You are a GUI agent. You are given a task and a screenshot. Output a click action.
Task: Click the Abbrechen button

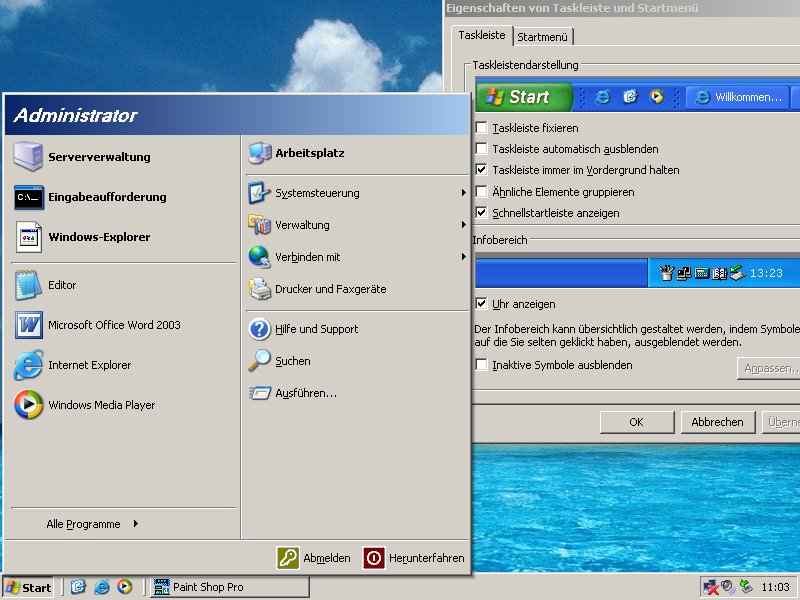pyautogui.click(x=717, y=422)
